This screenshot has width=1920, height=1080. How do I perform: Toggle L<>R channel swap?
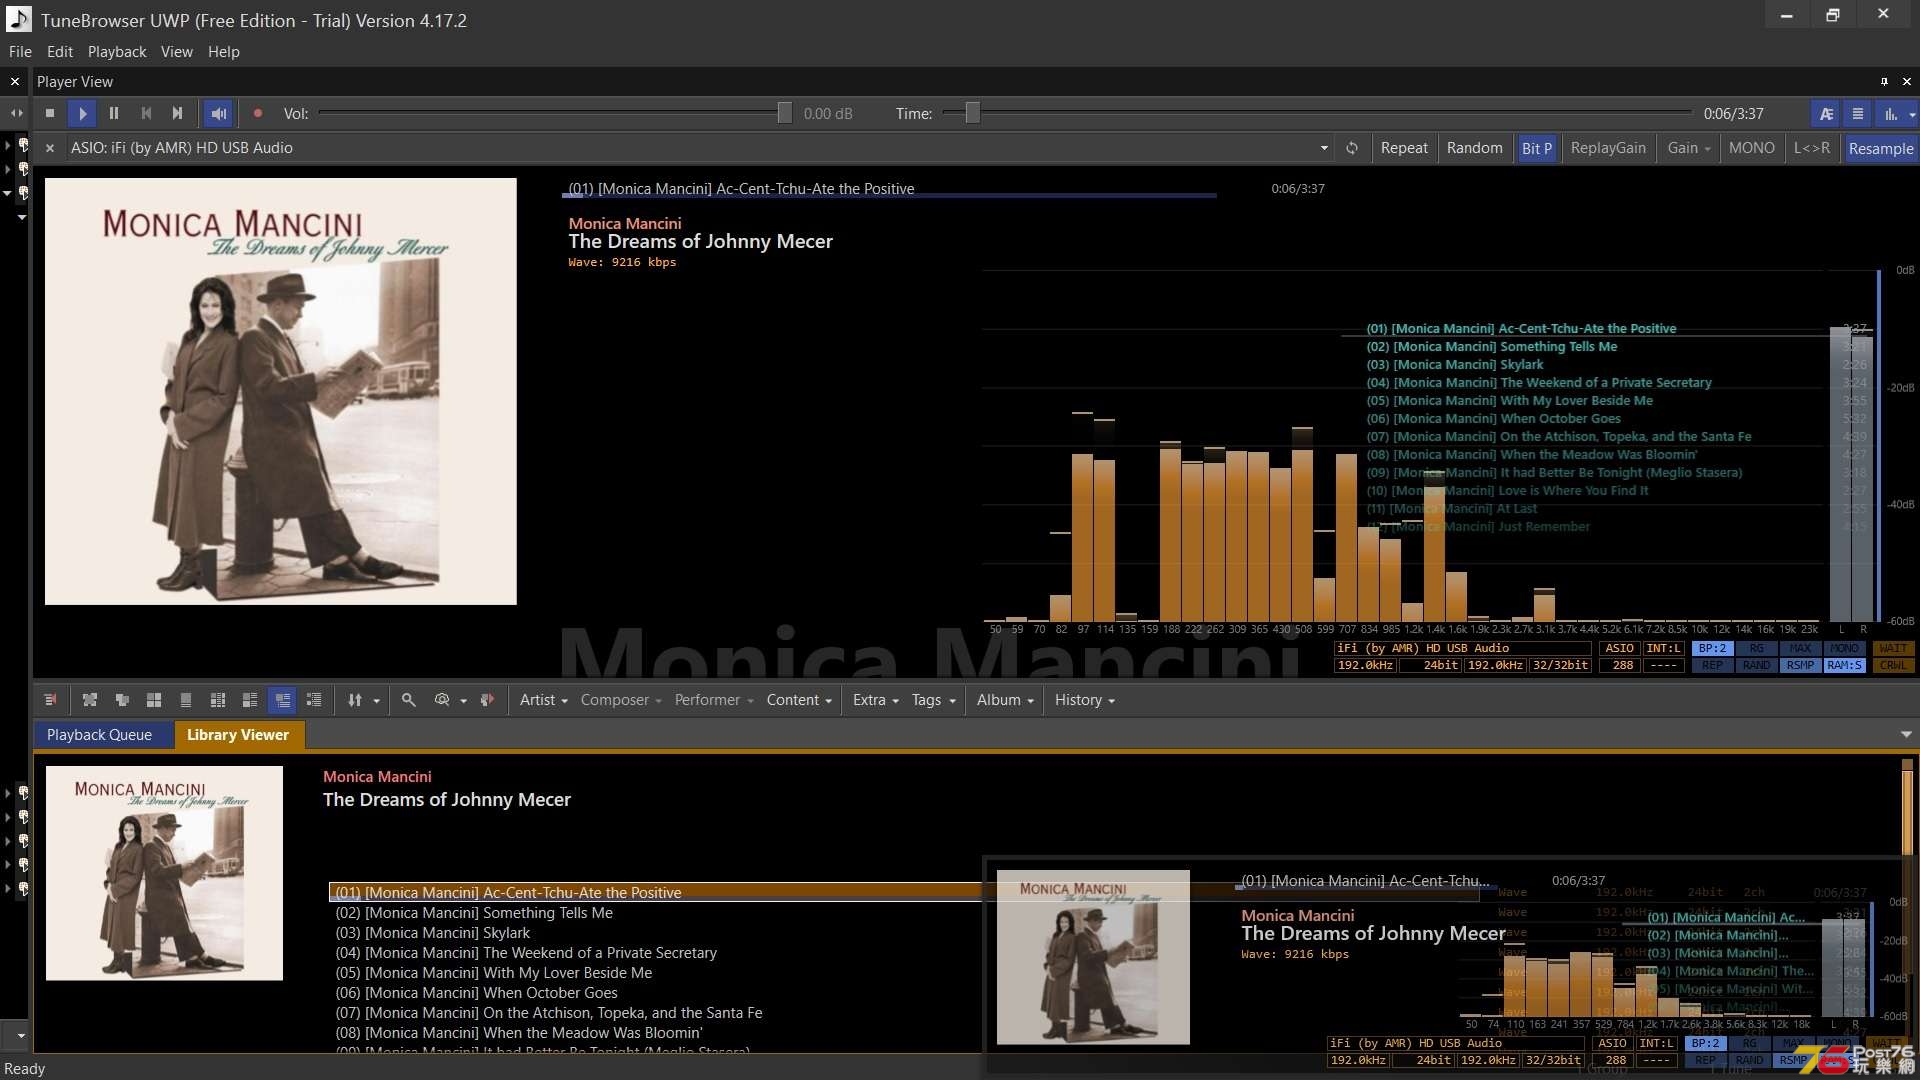[1812, 148]
